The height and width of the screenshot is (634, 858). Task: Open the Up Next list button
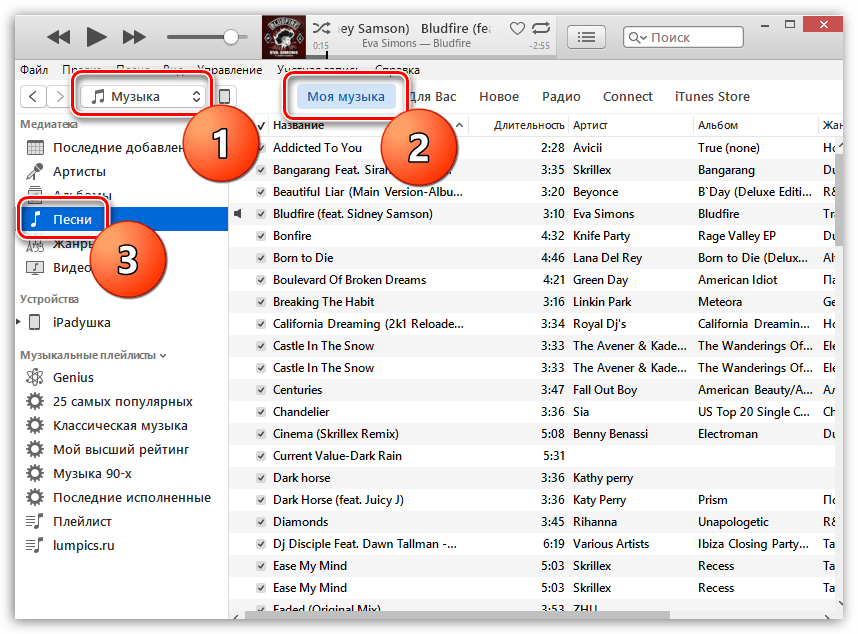[x=586, y=37]
